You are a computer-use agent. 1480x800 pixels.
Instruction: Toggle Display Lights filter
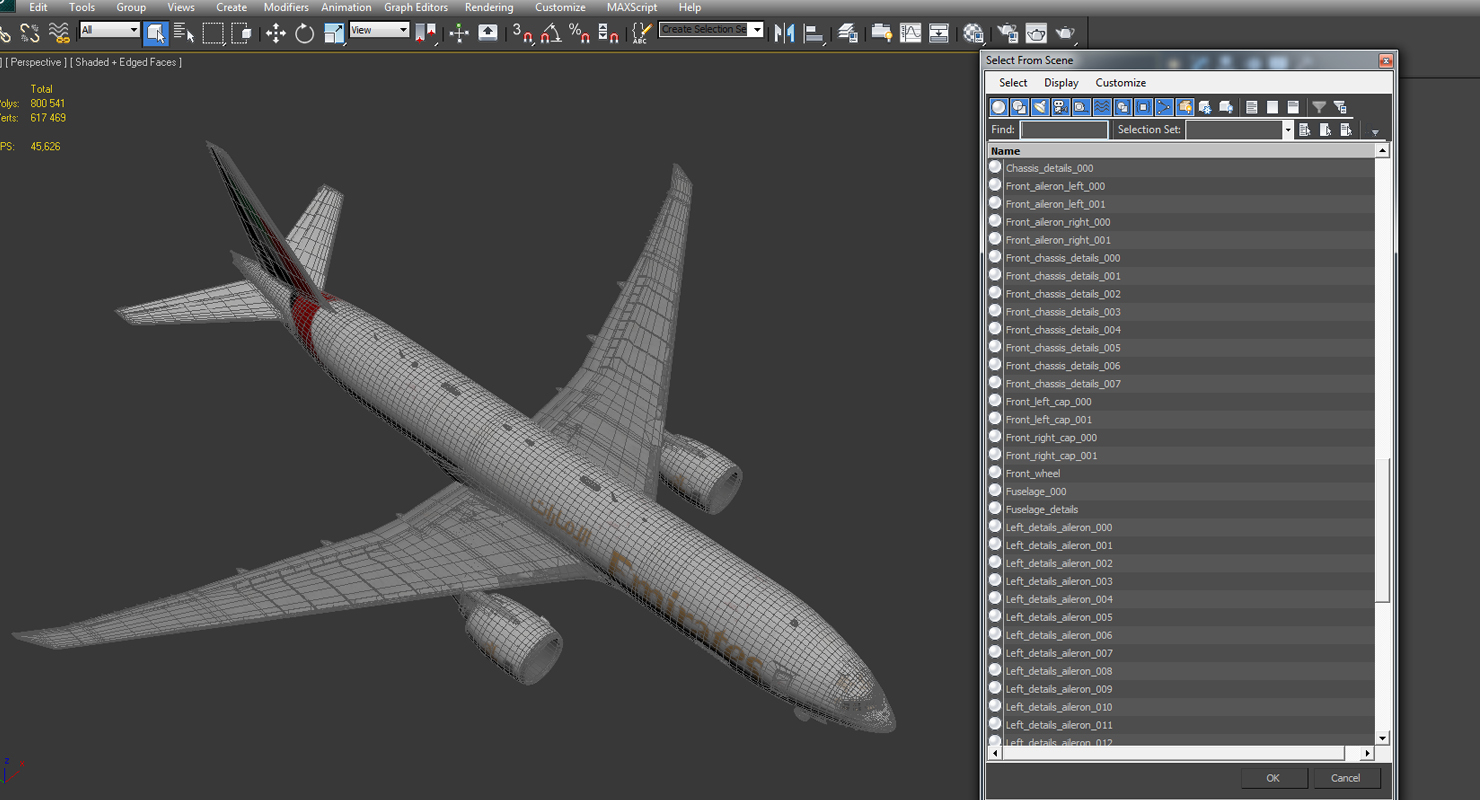point(1040,107)
